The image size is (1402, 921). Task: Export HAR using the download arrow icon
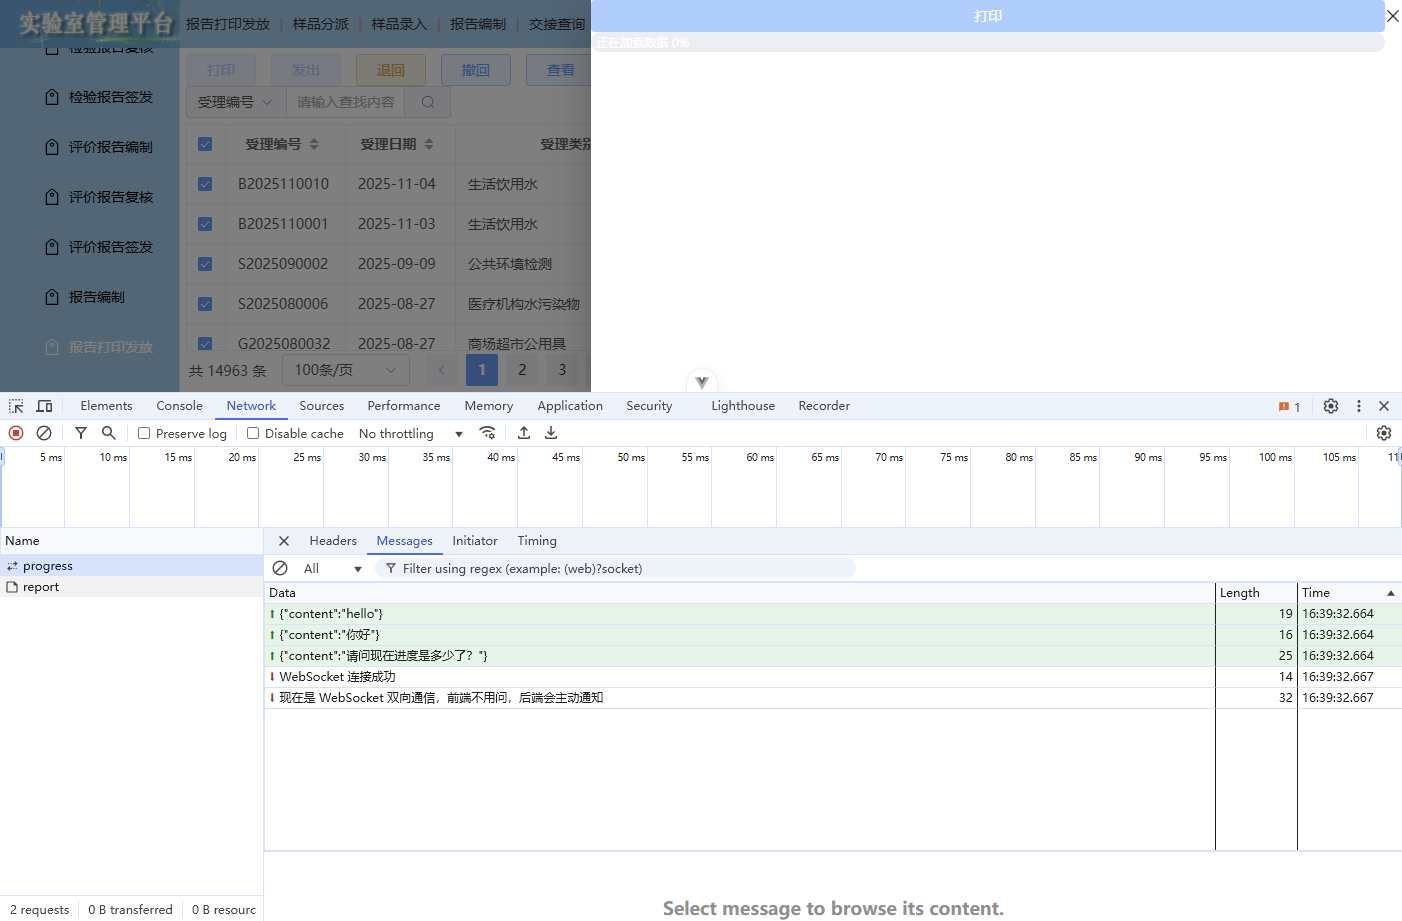(x=551, y=432)
